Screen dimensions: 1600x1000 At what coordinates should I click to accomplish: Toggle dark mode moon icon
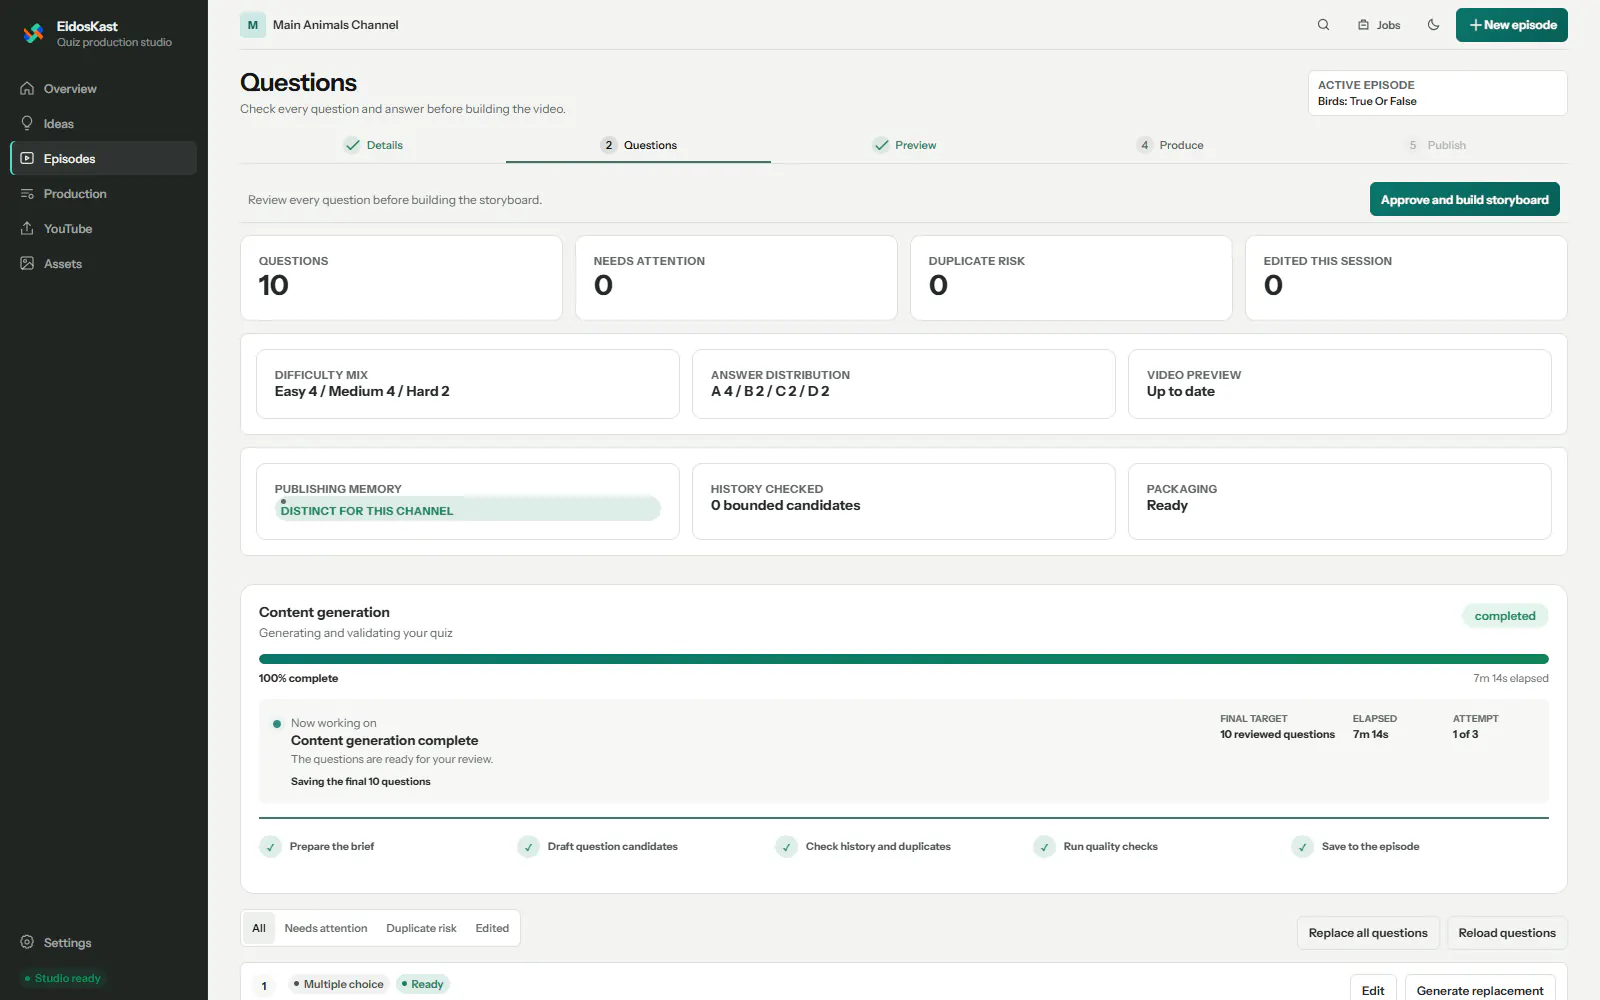(x=1433, y=25)
